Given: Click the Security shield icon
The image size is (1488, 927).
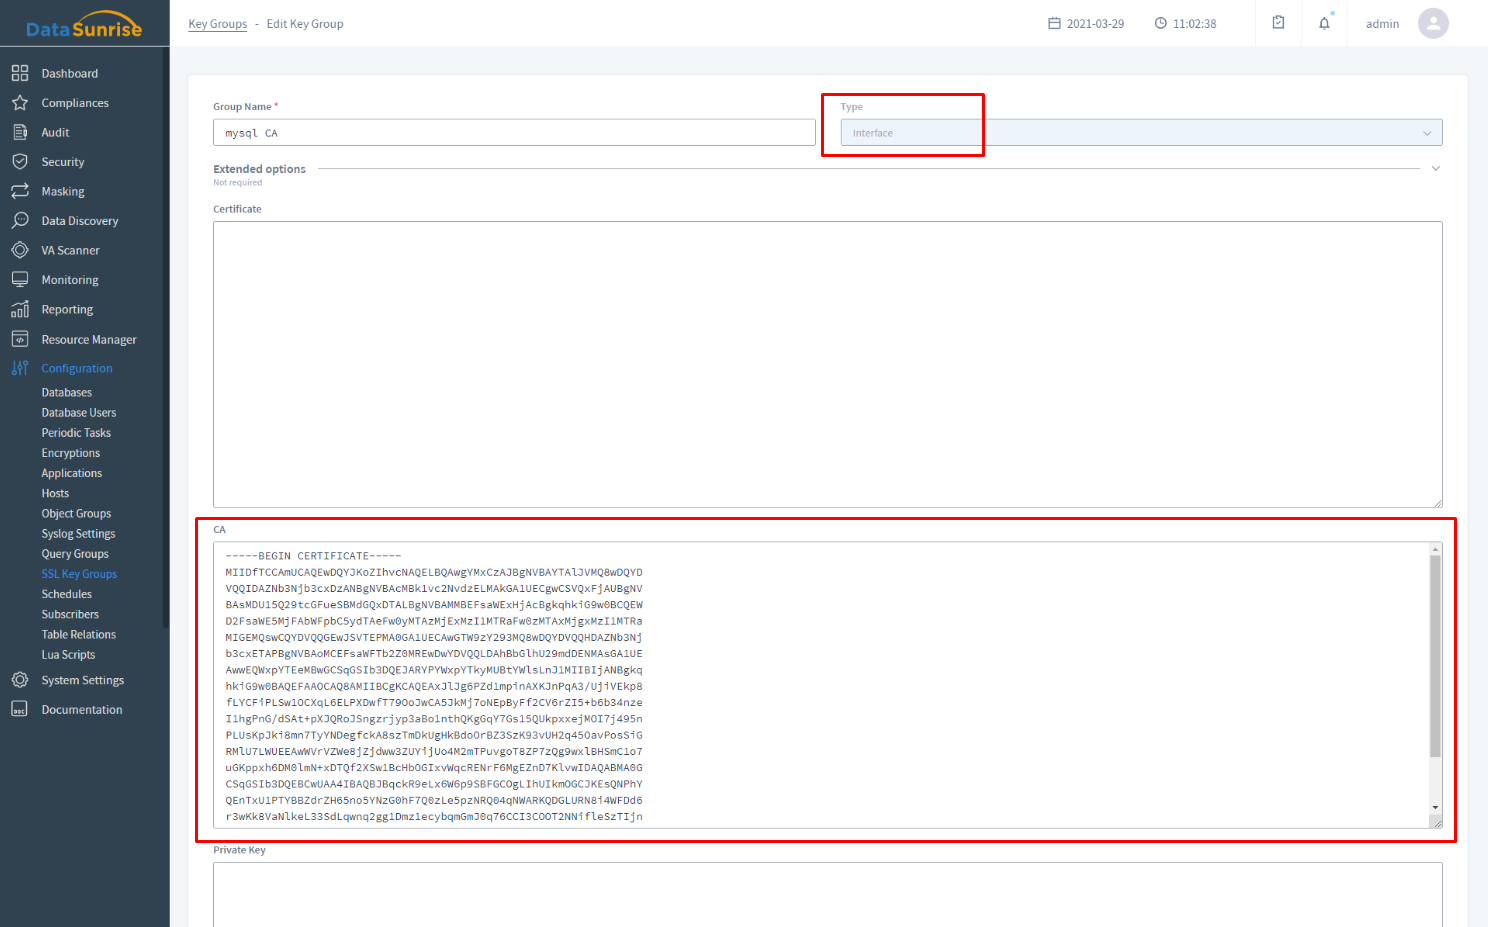Looking at the screenshot, I should pyautogui.click(x=20, y=162).
